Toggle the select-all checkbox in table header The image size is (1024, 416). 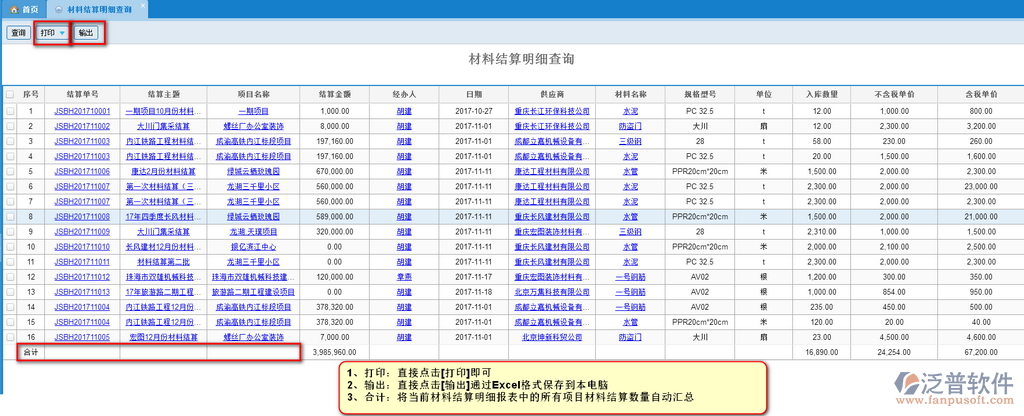click(10, 94)
